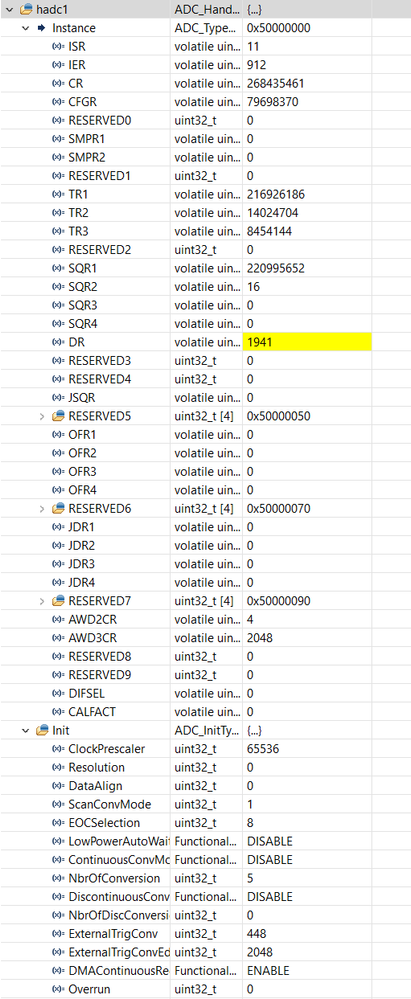
Task: Select the IER register row
Action: click(x=205, y=65)
